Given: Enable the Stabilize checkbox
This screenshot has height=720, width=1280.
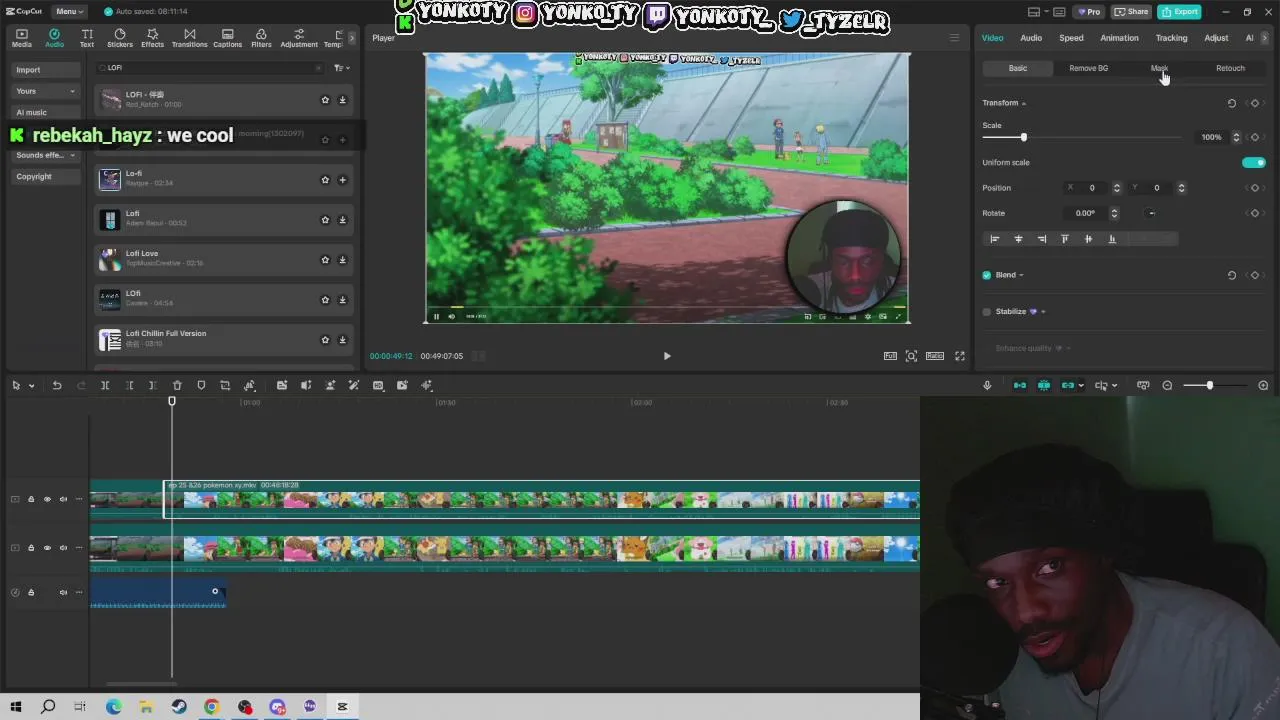Looking at the screenshot, I should [x=987, y=312].
